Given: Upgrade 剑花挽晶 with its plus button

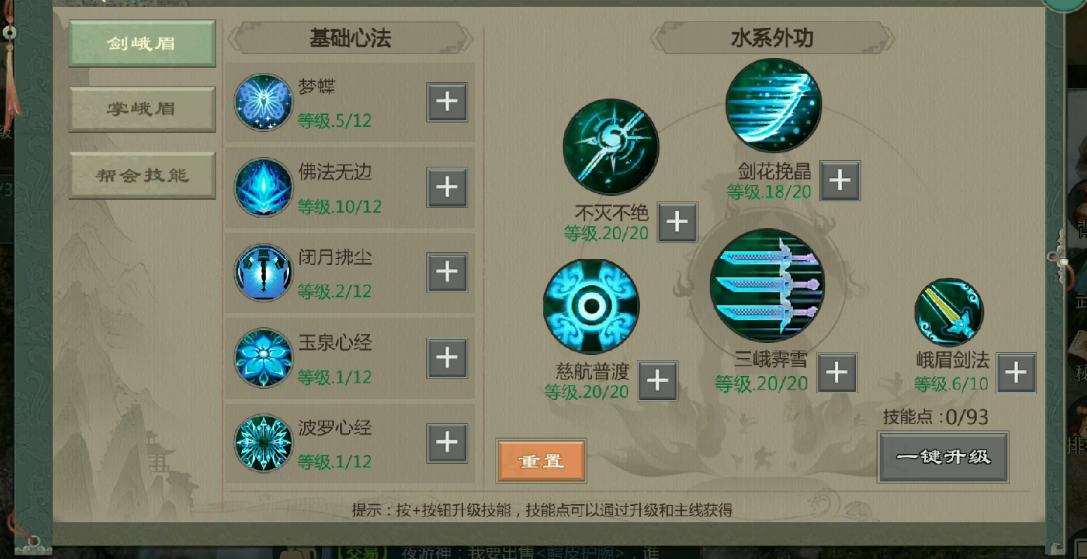Looking at the screenshot, I should 840,181.
